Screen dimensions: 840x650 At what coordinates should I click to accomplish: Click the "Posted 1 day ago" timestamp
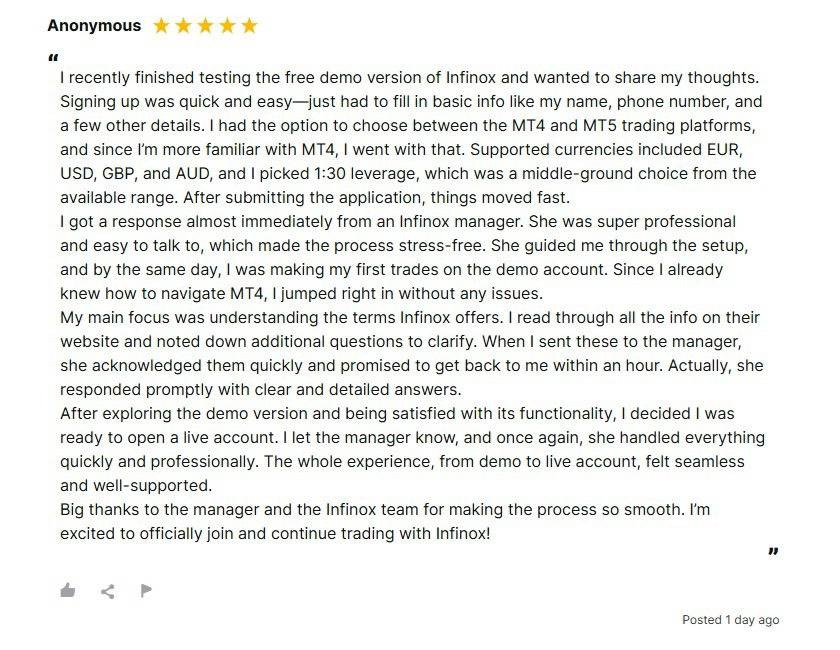(730, 620)
